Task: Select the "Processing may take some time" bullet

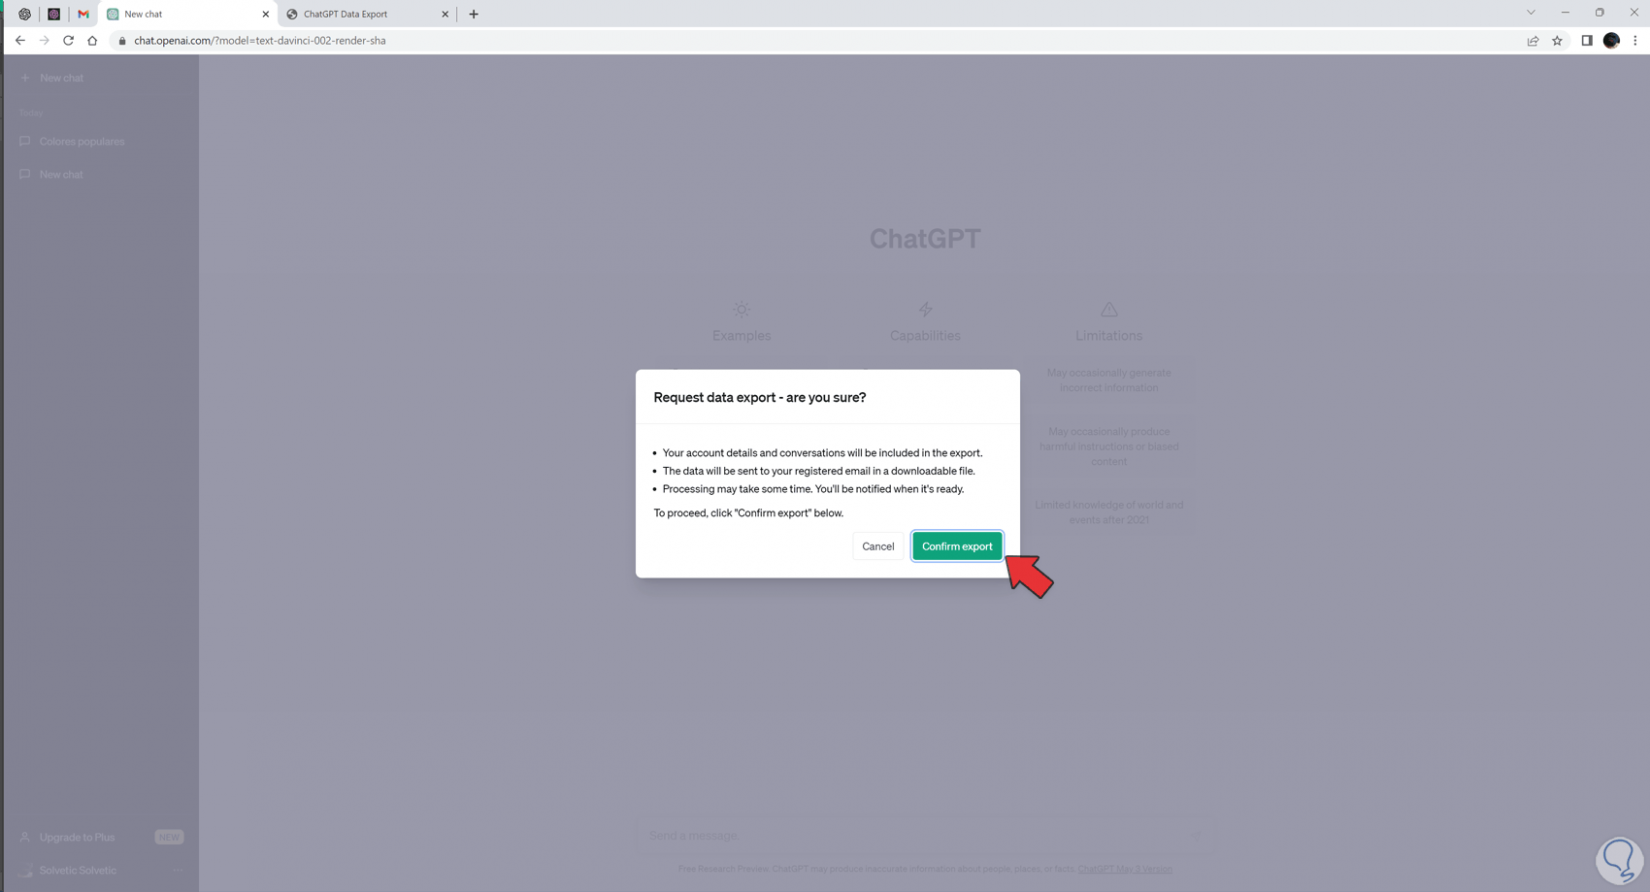Action: pos(813,489)
